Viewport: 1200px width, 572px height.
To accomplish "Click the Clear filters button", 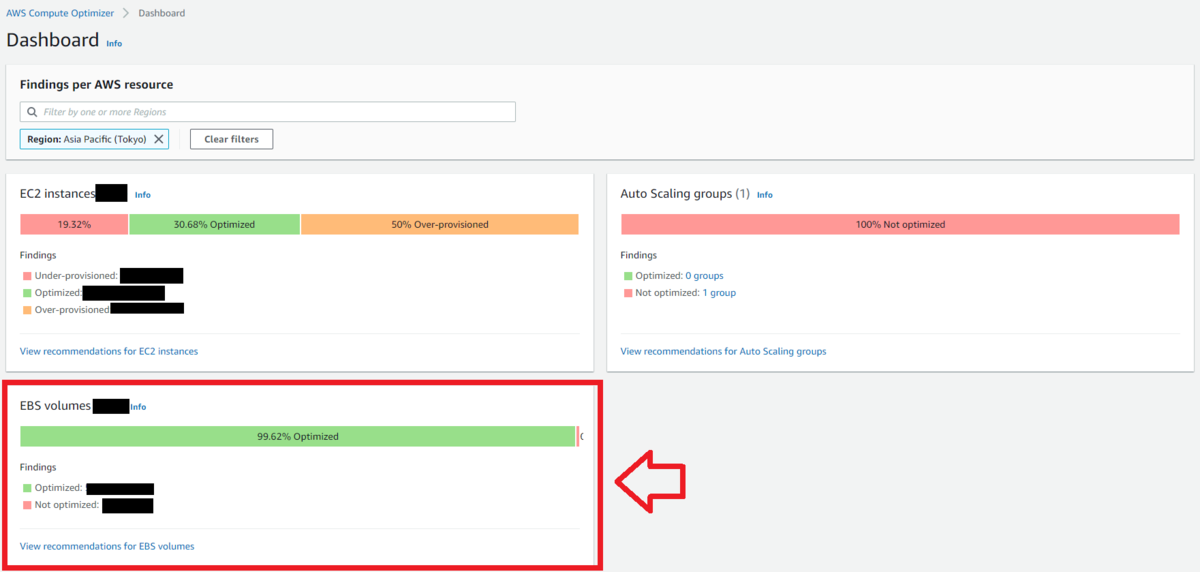I will pos(231,139).
